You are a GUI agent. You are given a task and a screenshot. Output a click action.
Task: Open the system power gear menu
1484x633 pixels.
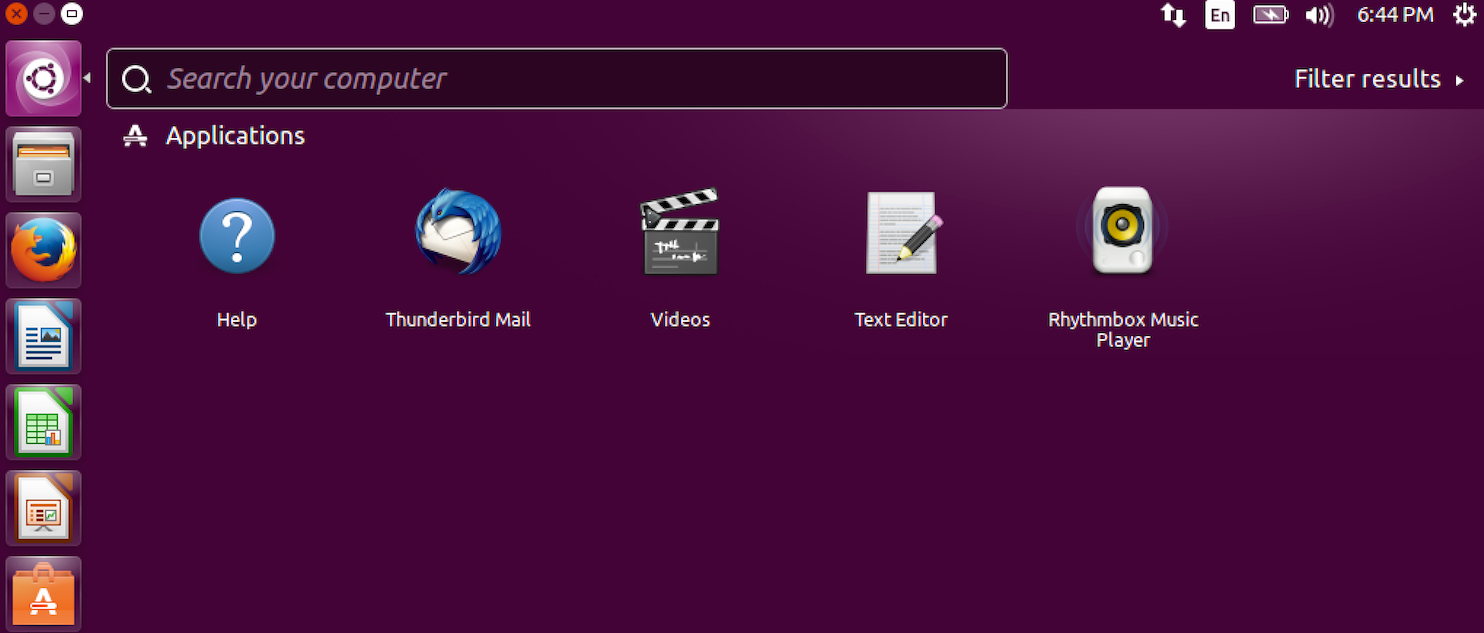tap(1464, 14)
